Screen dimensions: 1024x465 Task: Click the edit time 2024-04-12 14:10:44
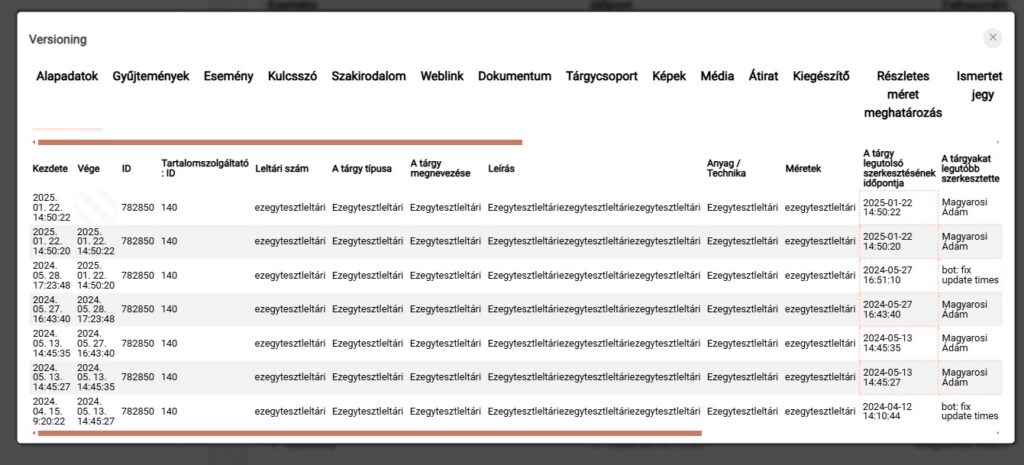[888, 411]
